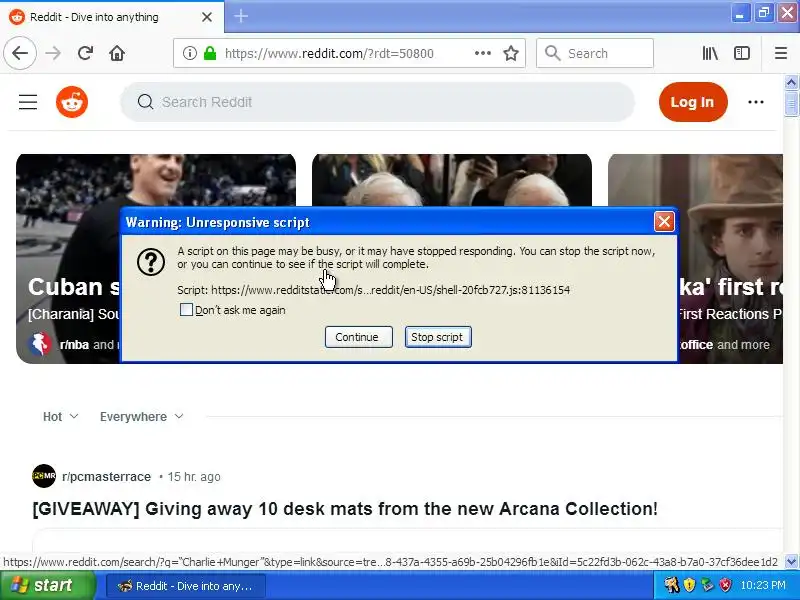This screenshot has width=800, height=600.
Task: Click the red shield security tray icon
Action: click(x=725, y=585)
